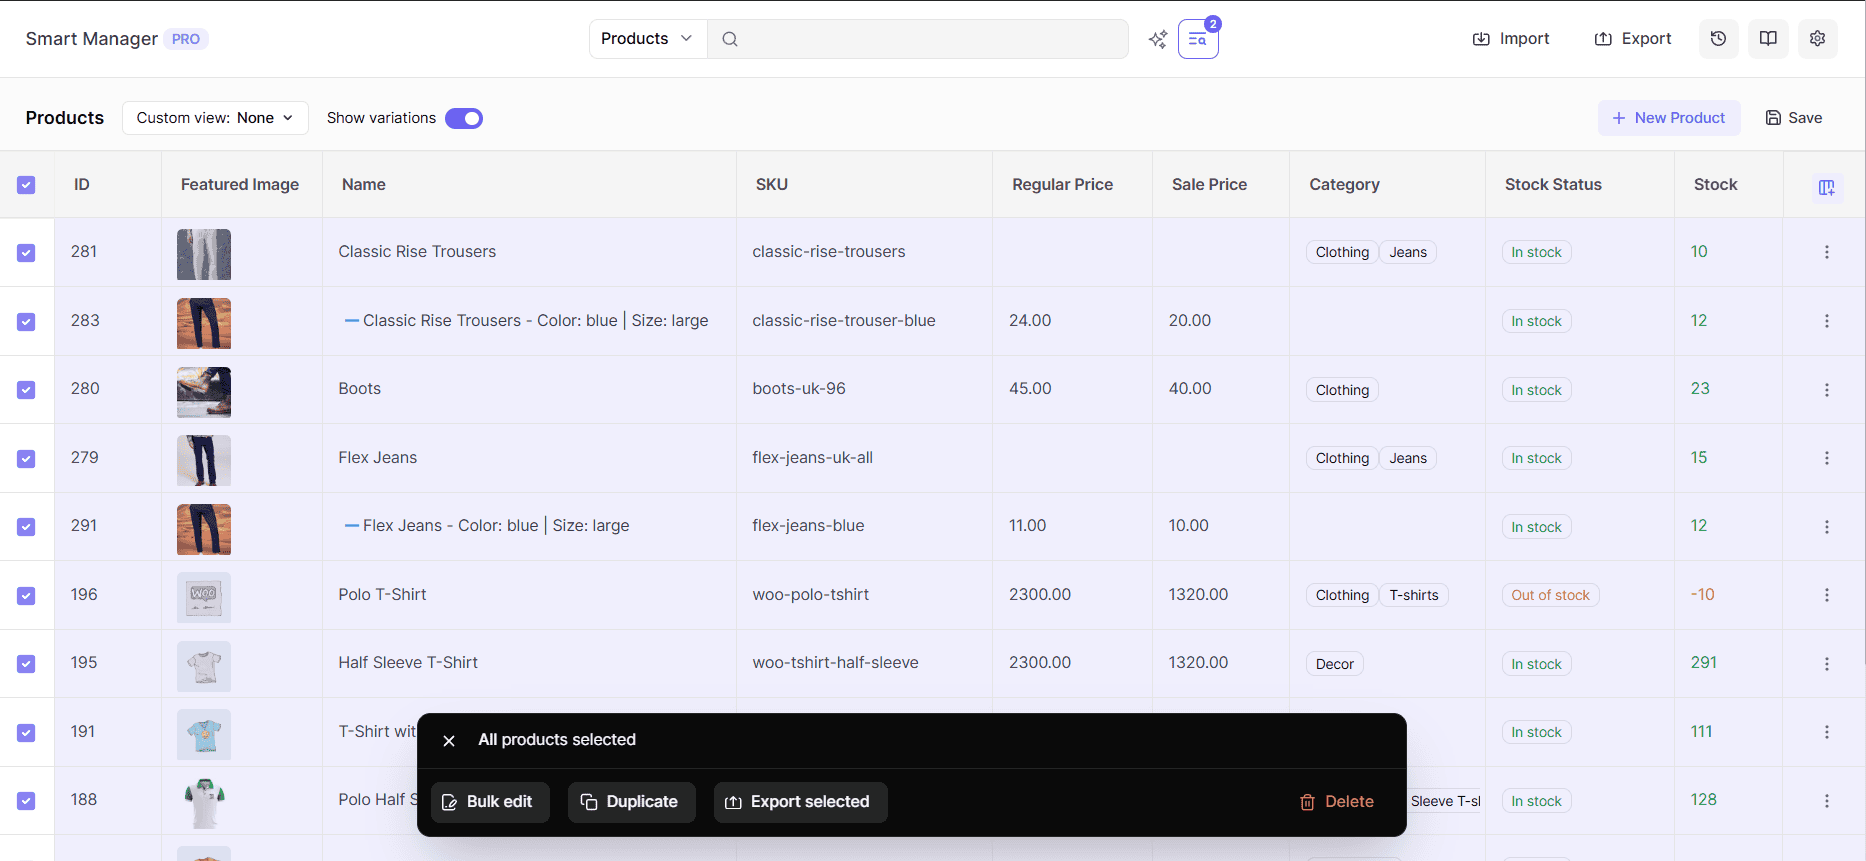Click the T-shirts category tag

tap(1413, 595)
